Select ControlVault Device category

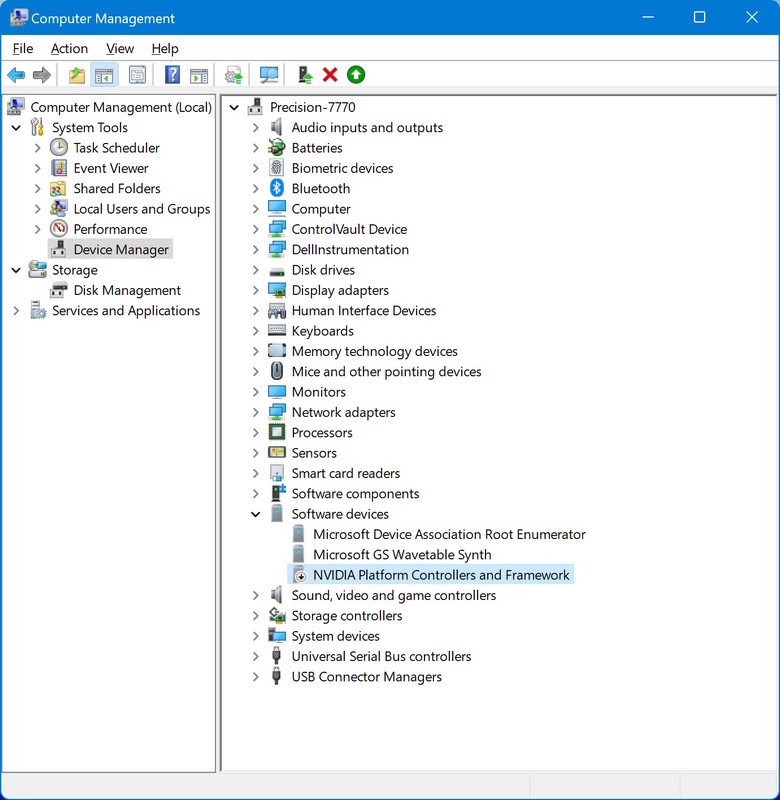click(x=349, y=229)
